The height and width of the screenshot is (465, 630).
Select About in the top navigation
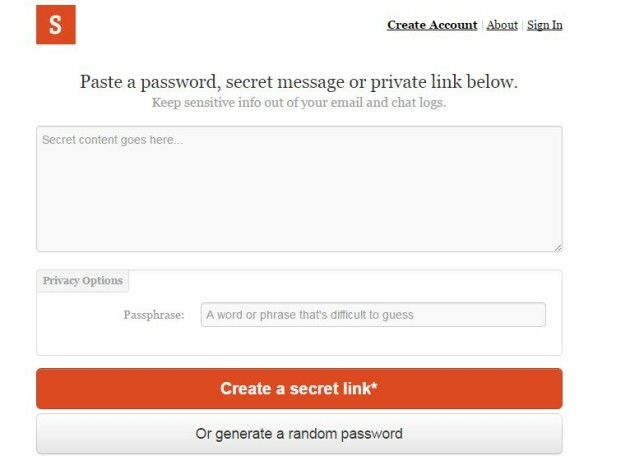tap(502, 25)
